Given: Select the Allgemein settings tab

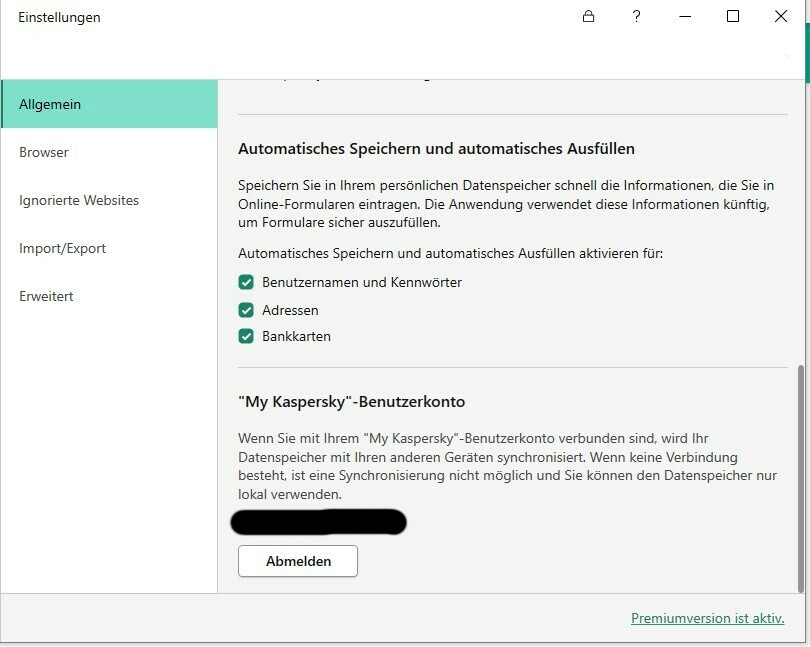Looking at the screenshot, I should 110,104.
